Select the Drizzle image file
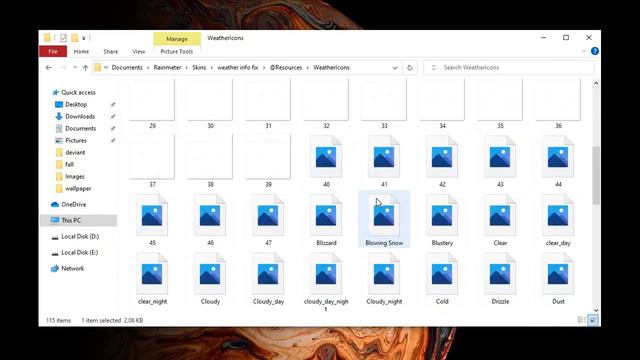640x360 pixels. click(x=500, y=279)
